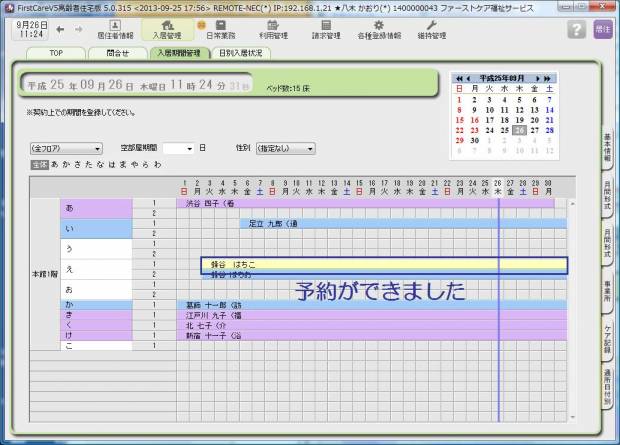Switch to the 日別入居状況 tab
Image resolution: width=620 pixels, height=445 pixels.
(x=241, y=53)
